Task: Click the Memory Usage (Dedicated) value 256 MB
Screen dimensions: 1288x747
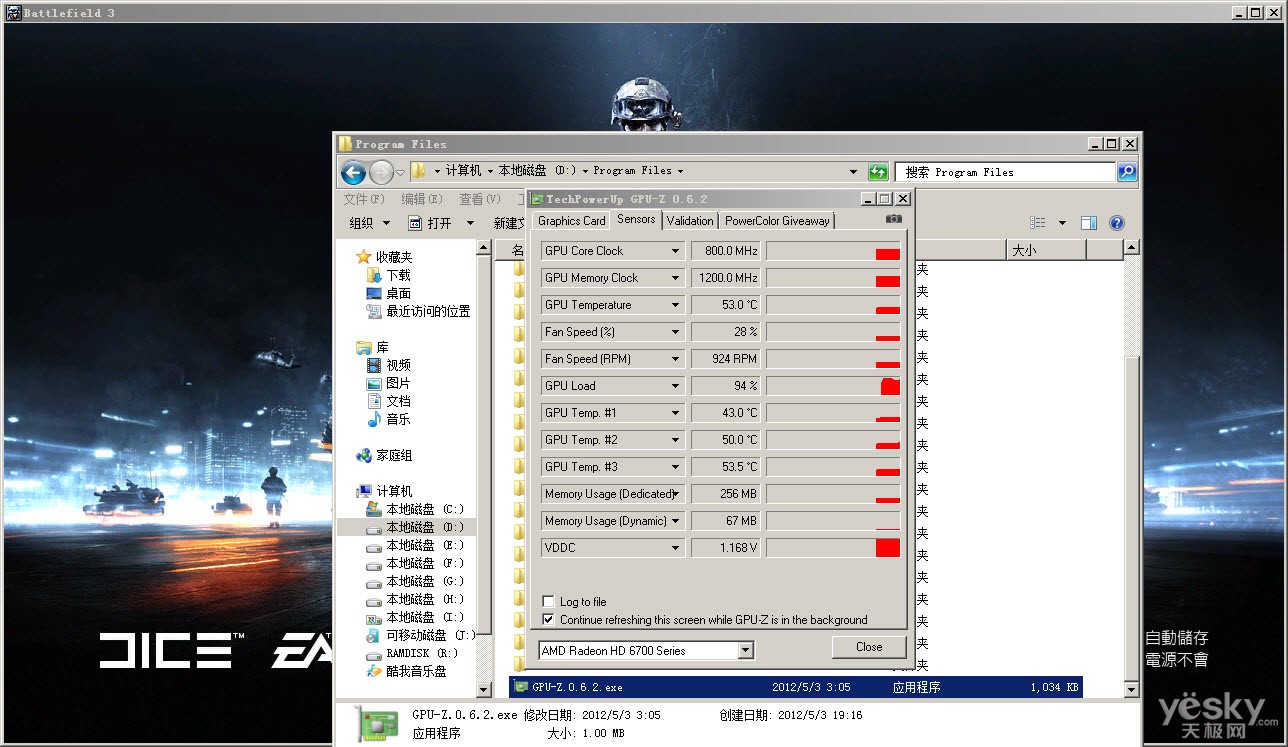Action: (x=726, y=494)
